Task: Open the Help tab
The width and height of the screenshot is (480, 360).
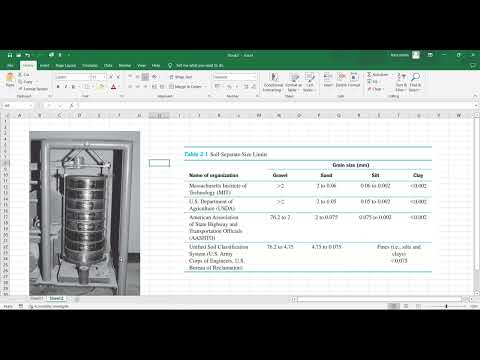Action: (x=156, y=66)
